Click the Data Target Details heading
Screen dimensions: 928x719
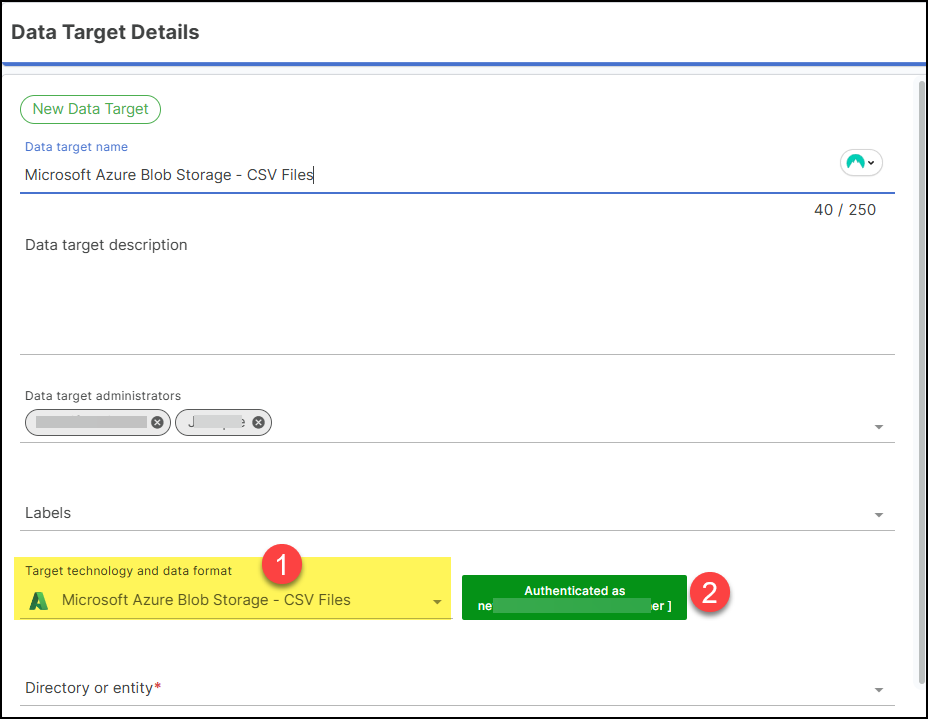coord(105,32)
